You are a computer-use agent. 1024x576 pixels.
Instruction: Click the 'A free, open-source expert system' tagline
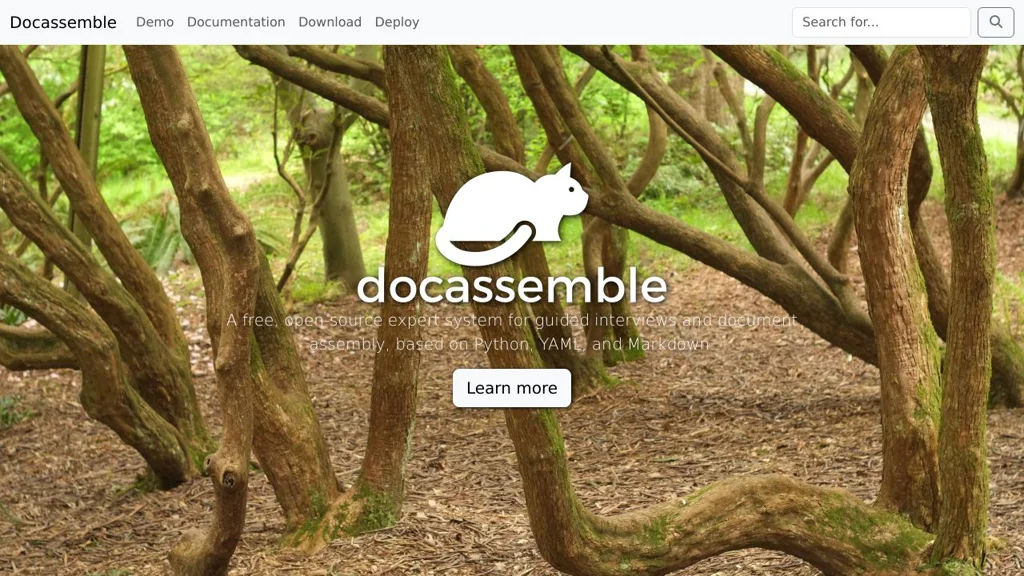click(364, 321)
